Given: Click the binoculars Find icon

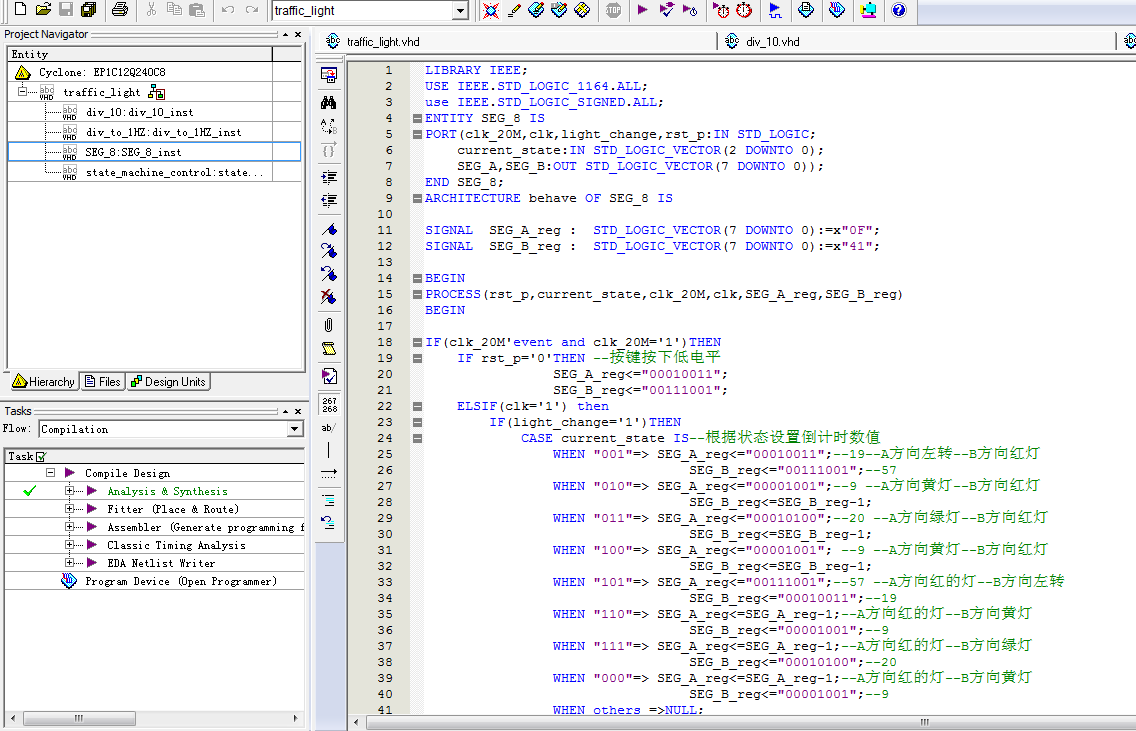Looking at the screenshot, I should coord(328,102).
